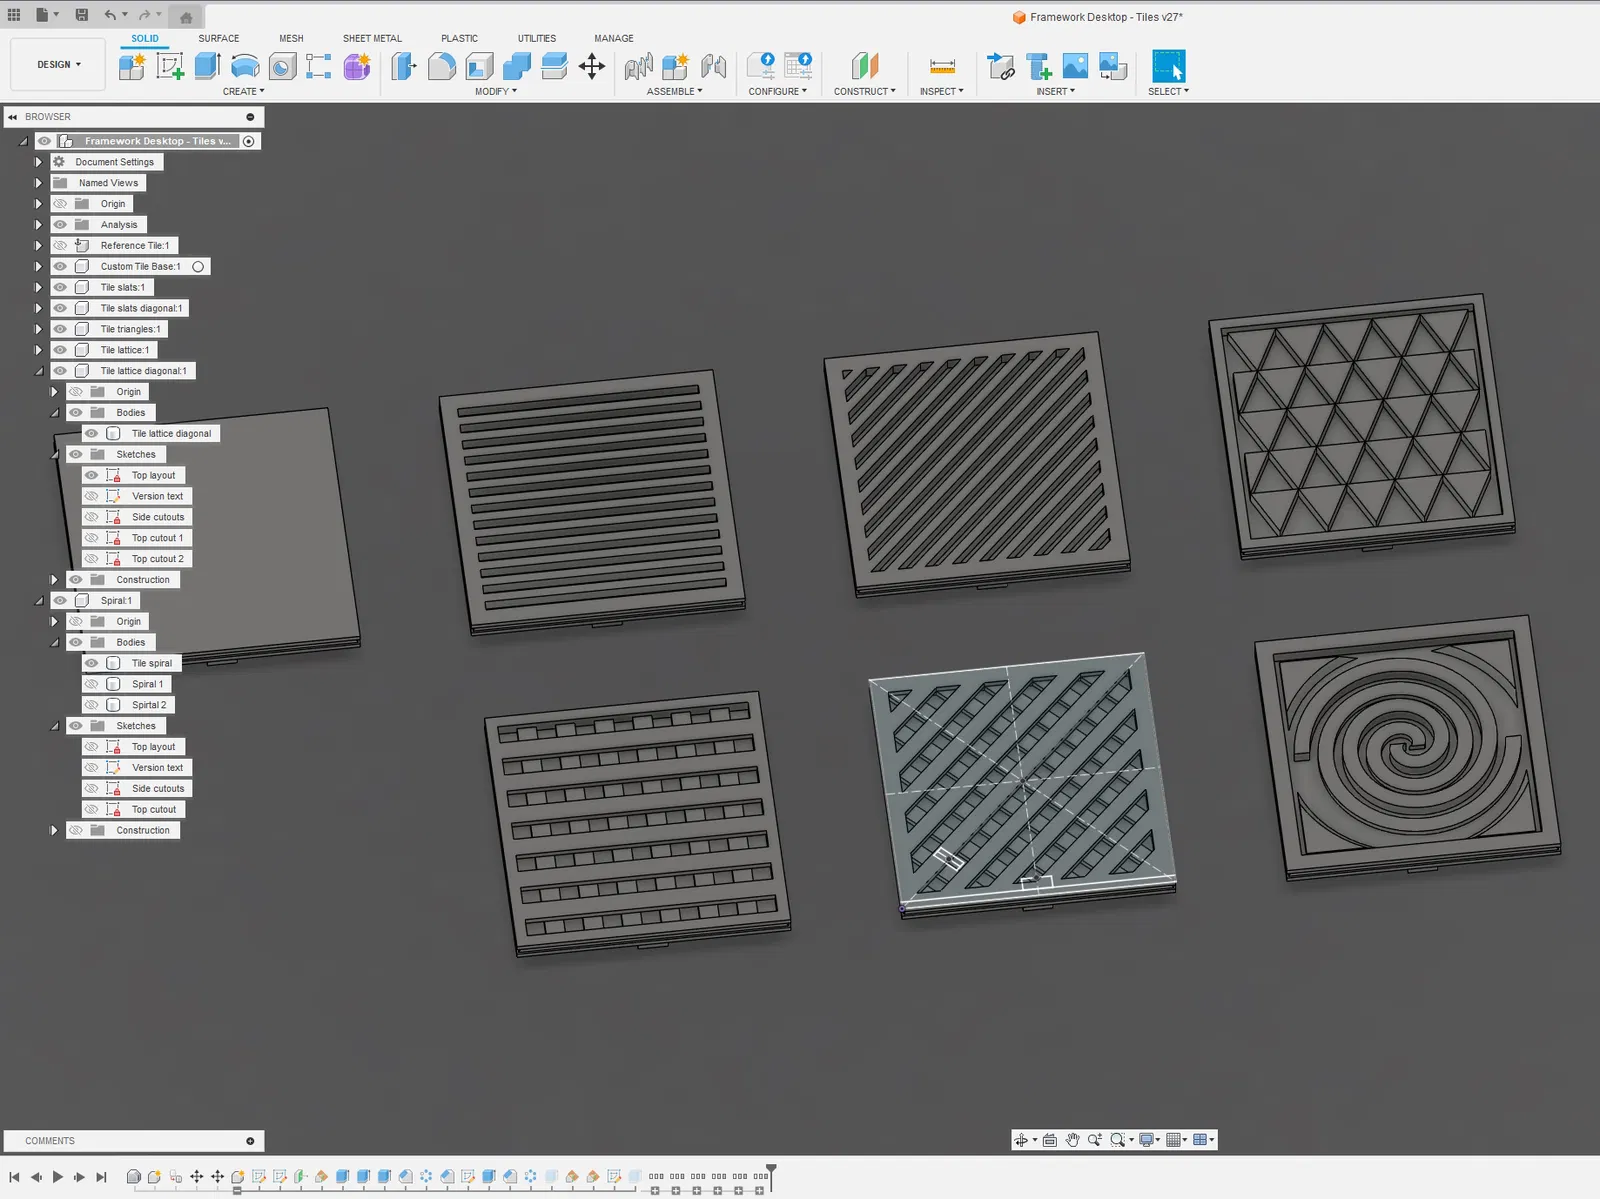
Task: Open the MODIFY menu label
Action: (x=495, y=91)
